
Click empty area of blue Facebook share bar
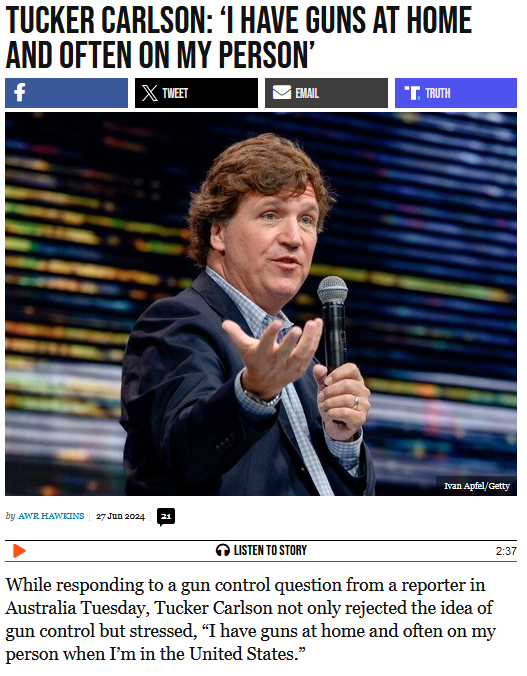click(78, 93)
